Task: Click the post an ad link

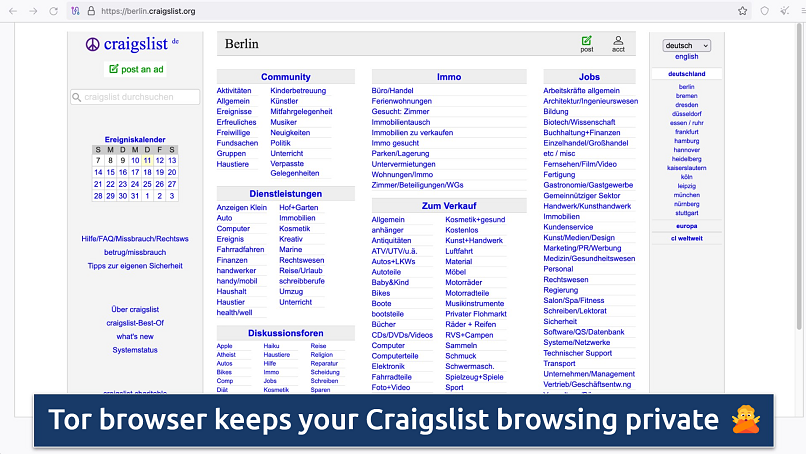Action: pos(142,69)
